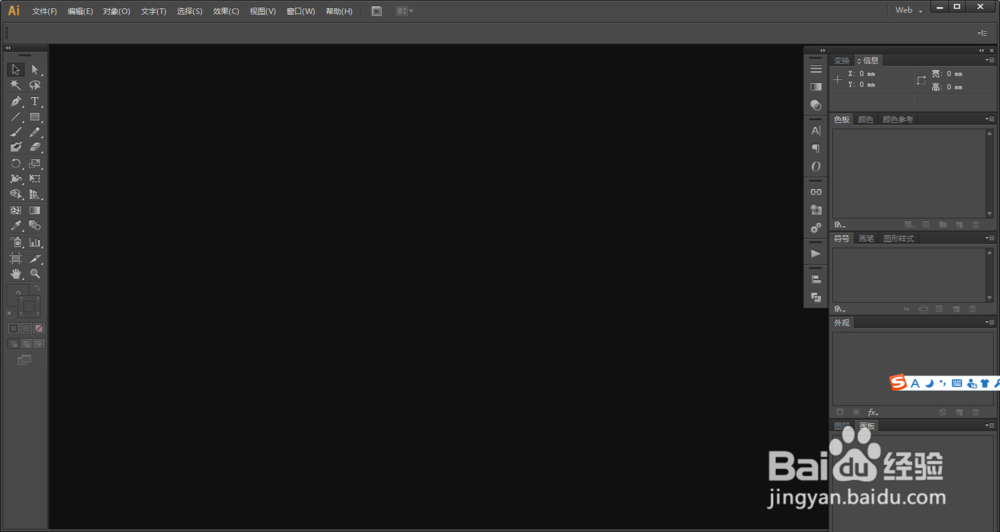Select the Blob Brush tool
Viewport: 1000px width, 532px height.
click(x=16, y=147)
